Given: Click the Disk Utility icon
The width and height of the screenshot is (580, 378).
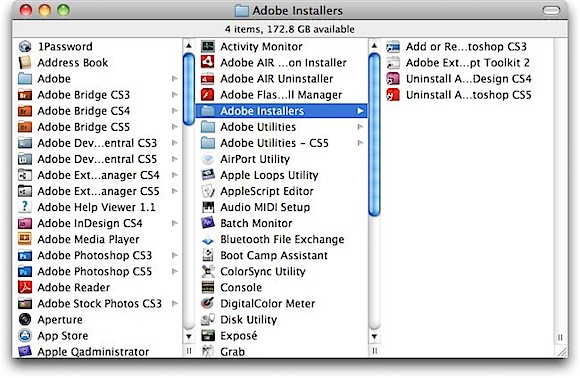Looking at the screenshot, I should [x=208, y=319].
